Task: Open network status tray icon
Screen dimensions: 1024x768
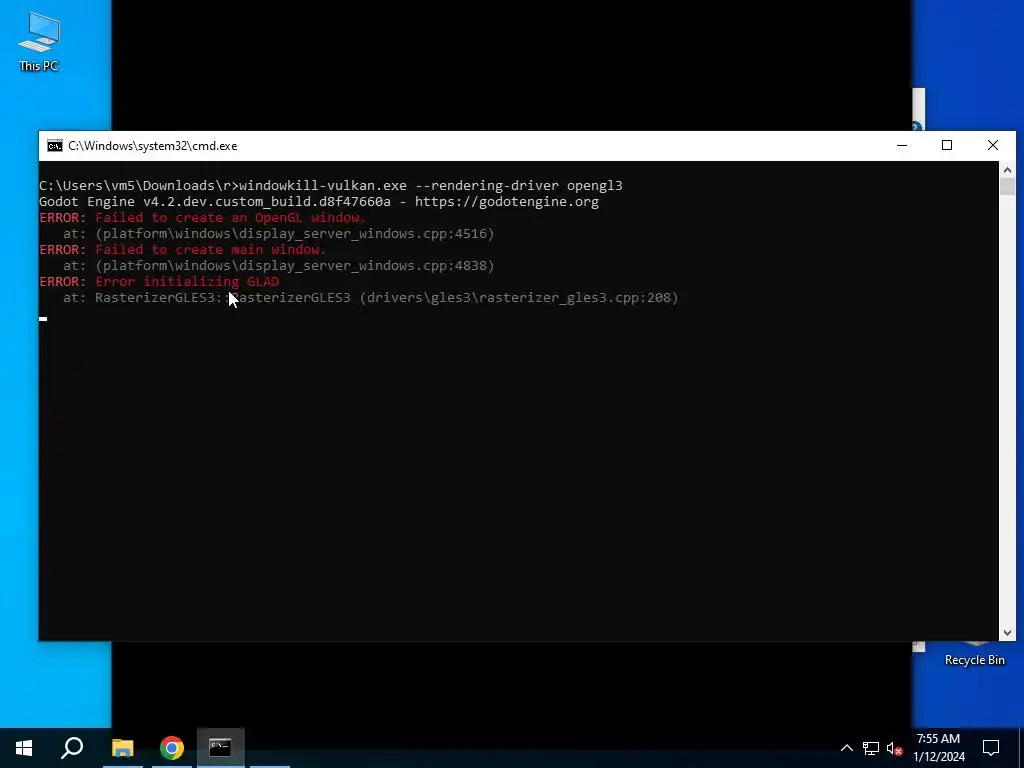Action: (x=871, y=748)
